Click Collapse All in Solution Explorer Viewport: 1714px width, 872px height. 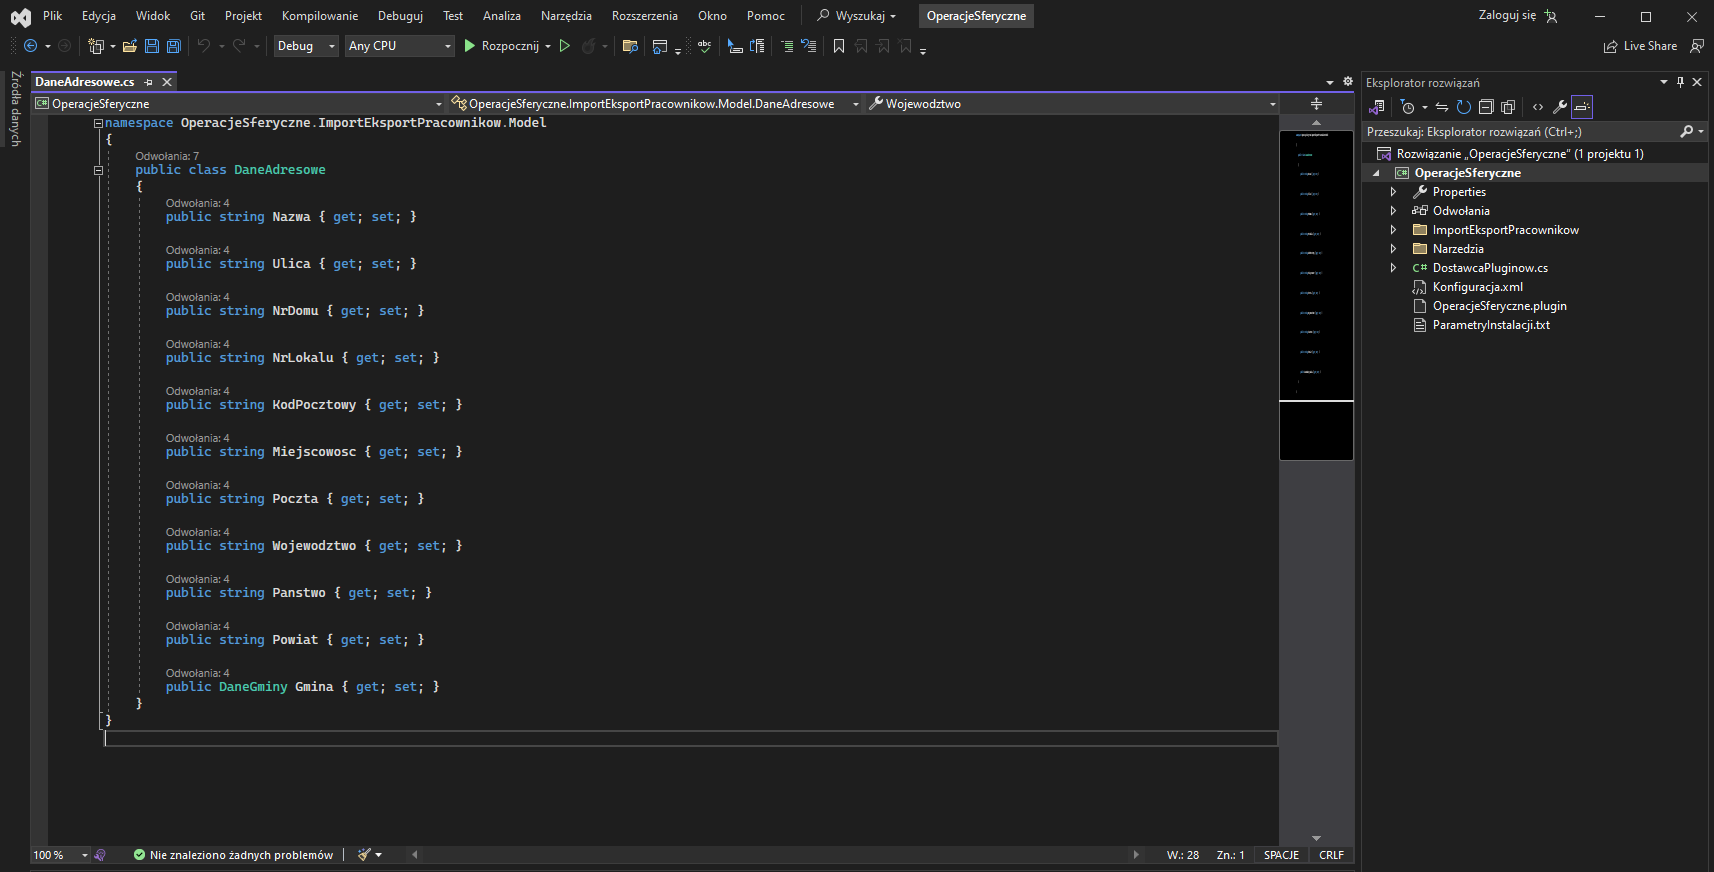click(1486, 107)
